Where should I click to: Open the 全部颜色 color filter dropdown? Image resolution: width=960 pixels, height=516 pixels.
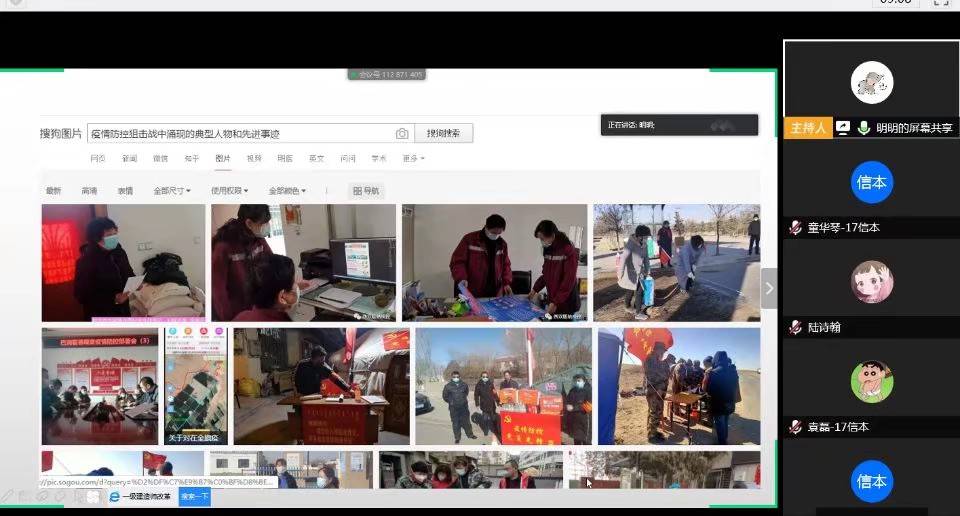tap(287, 191)
